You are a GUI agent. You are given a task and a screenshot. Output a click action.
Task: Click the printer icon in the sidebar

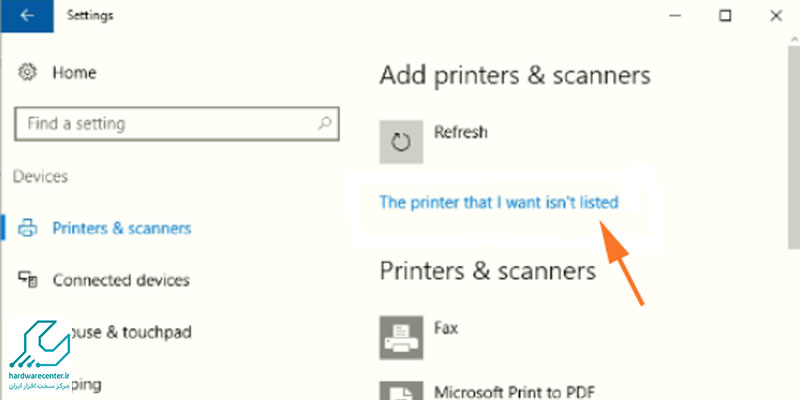click(28, 228)
